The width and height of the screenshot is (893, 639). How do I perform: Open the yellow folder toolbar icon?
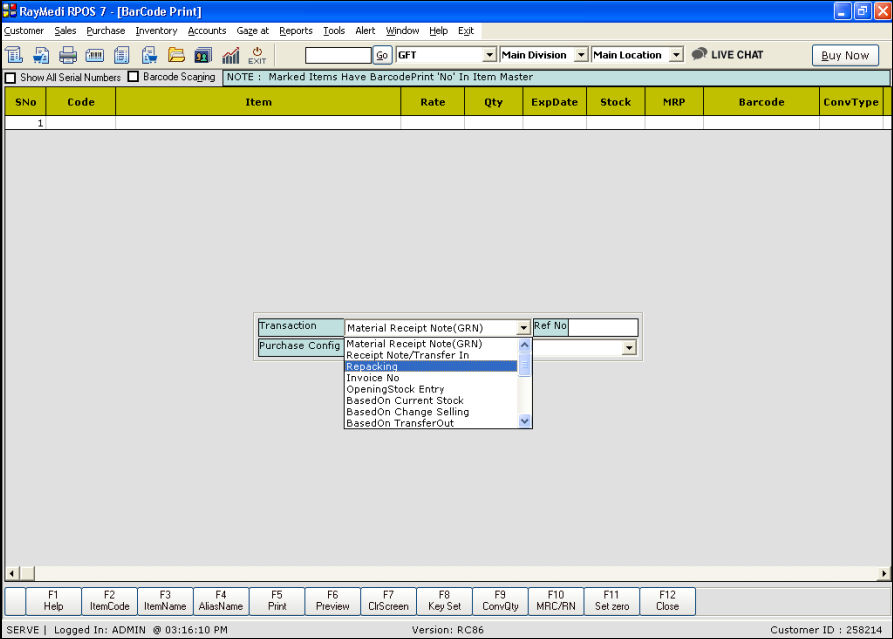coord(176,55)
